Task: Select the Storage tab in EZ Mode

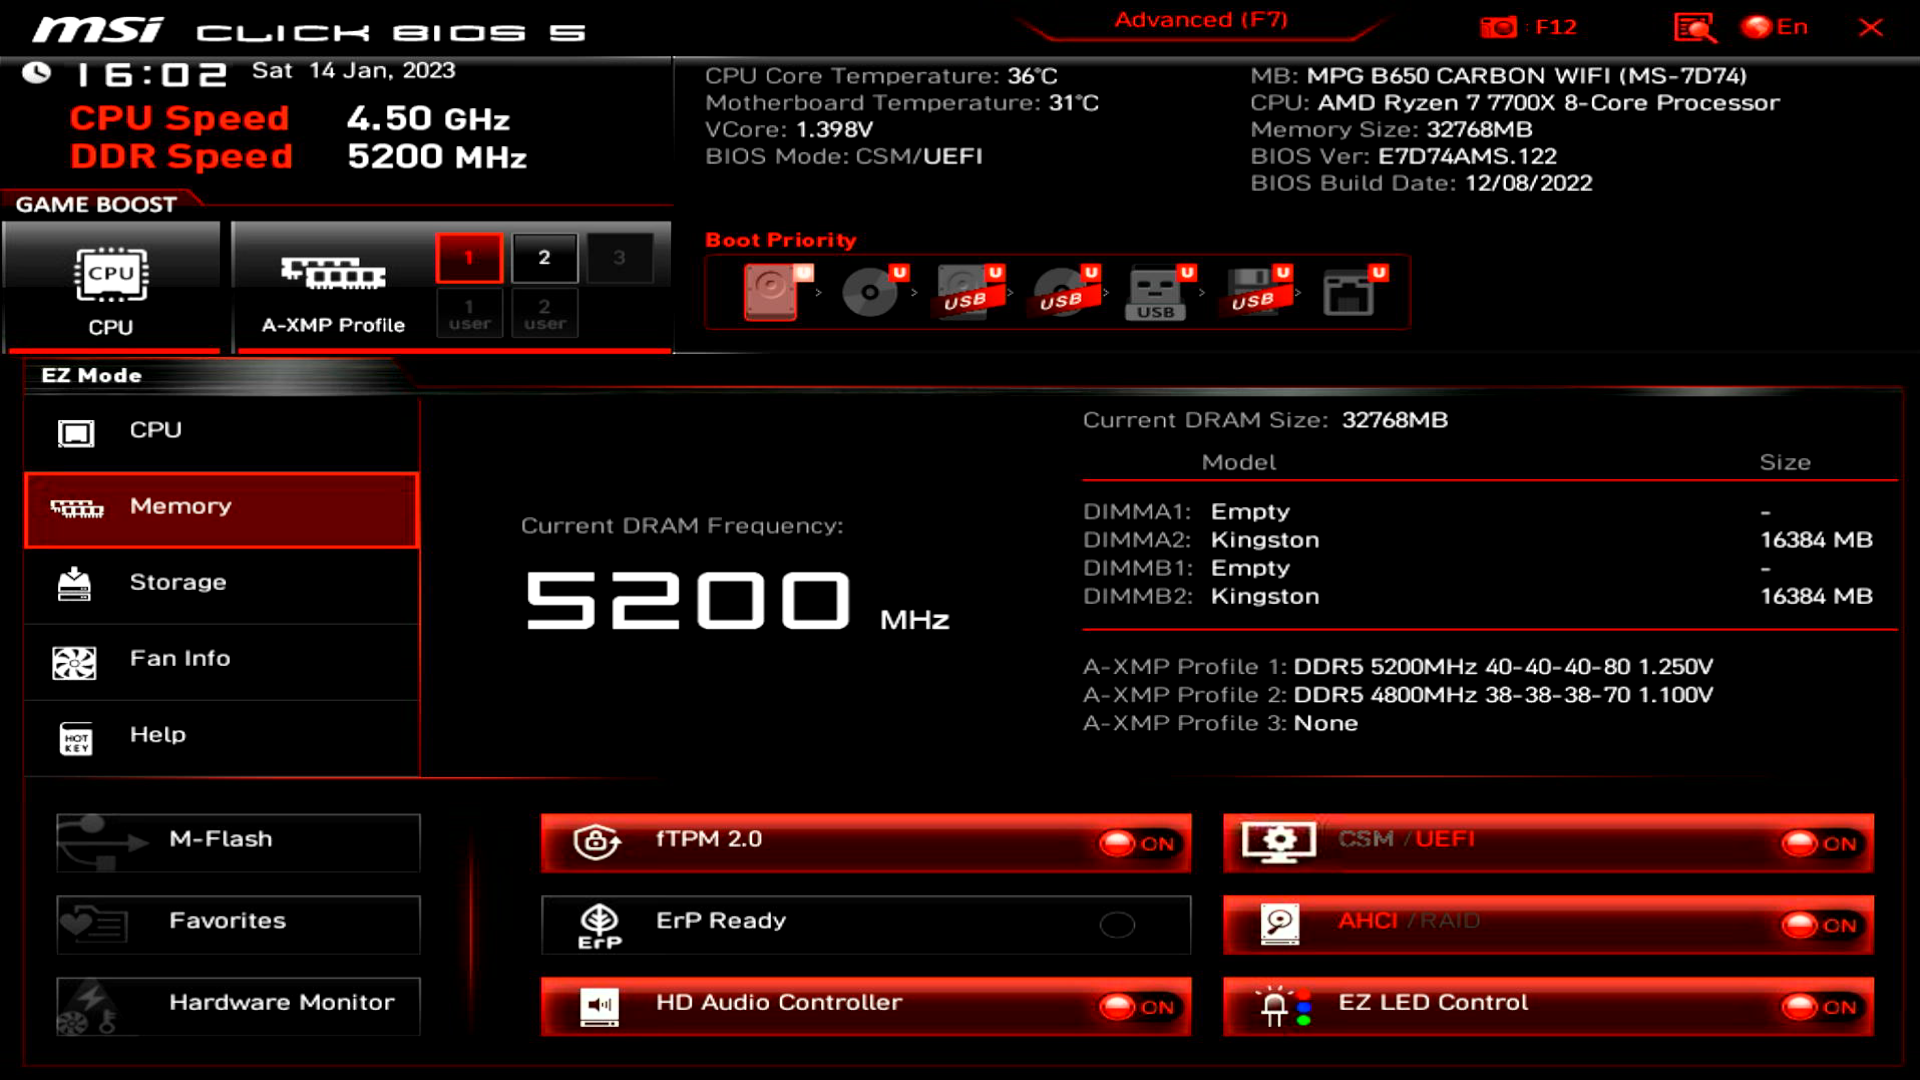Action: (x=221, y=582)
